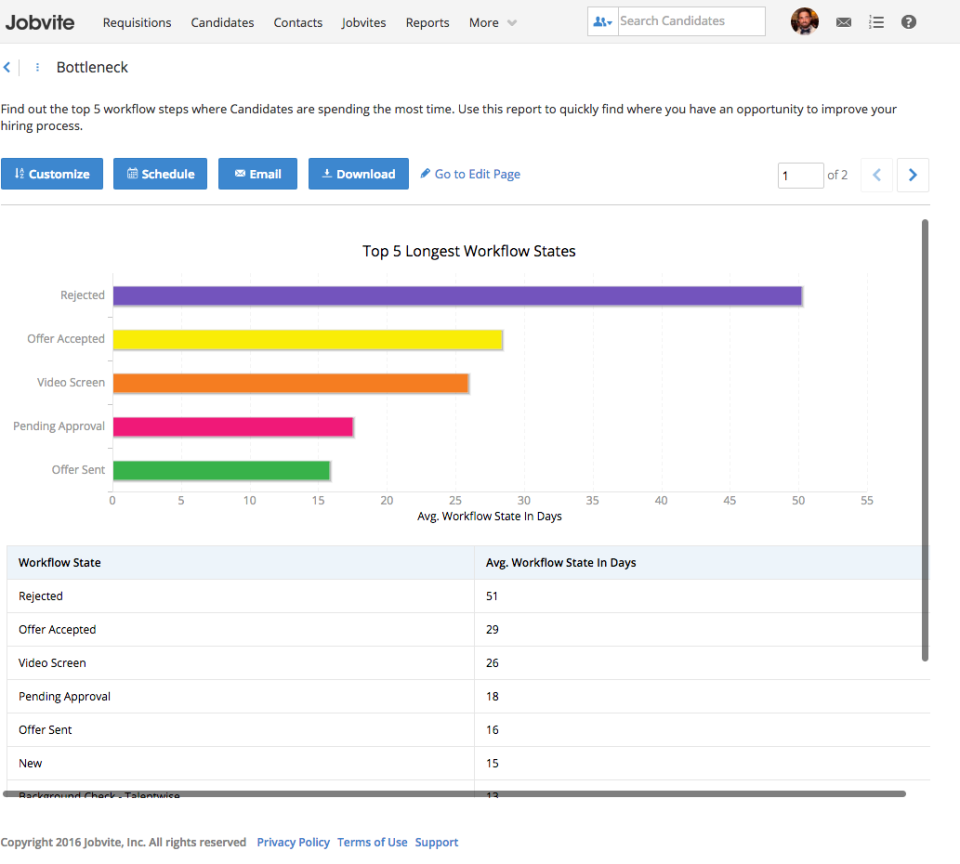Image resolution: width=960 pixels, height=864 pixels.
Task: Open the kebab menu next to Bottleneck
Action: 36,67
